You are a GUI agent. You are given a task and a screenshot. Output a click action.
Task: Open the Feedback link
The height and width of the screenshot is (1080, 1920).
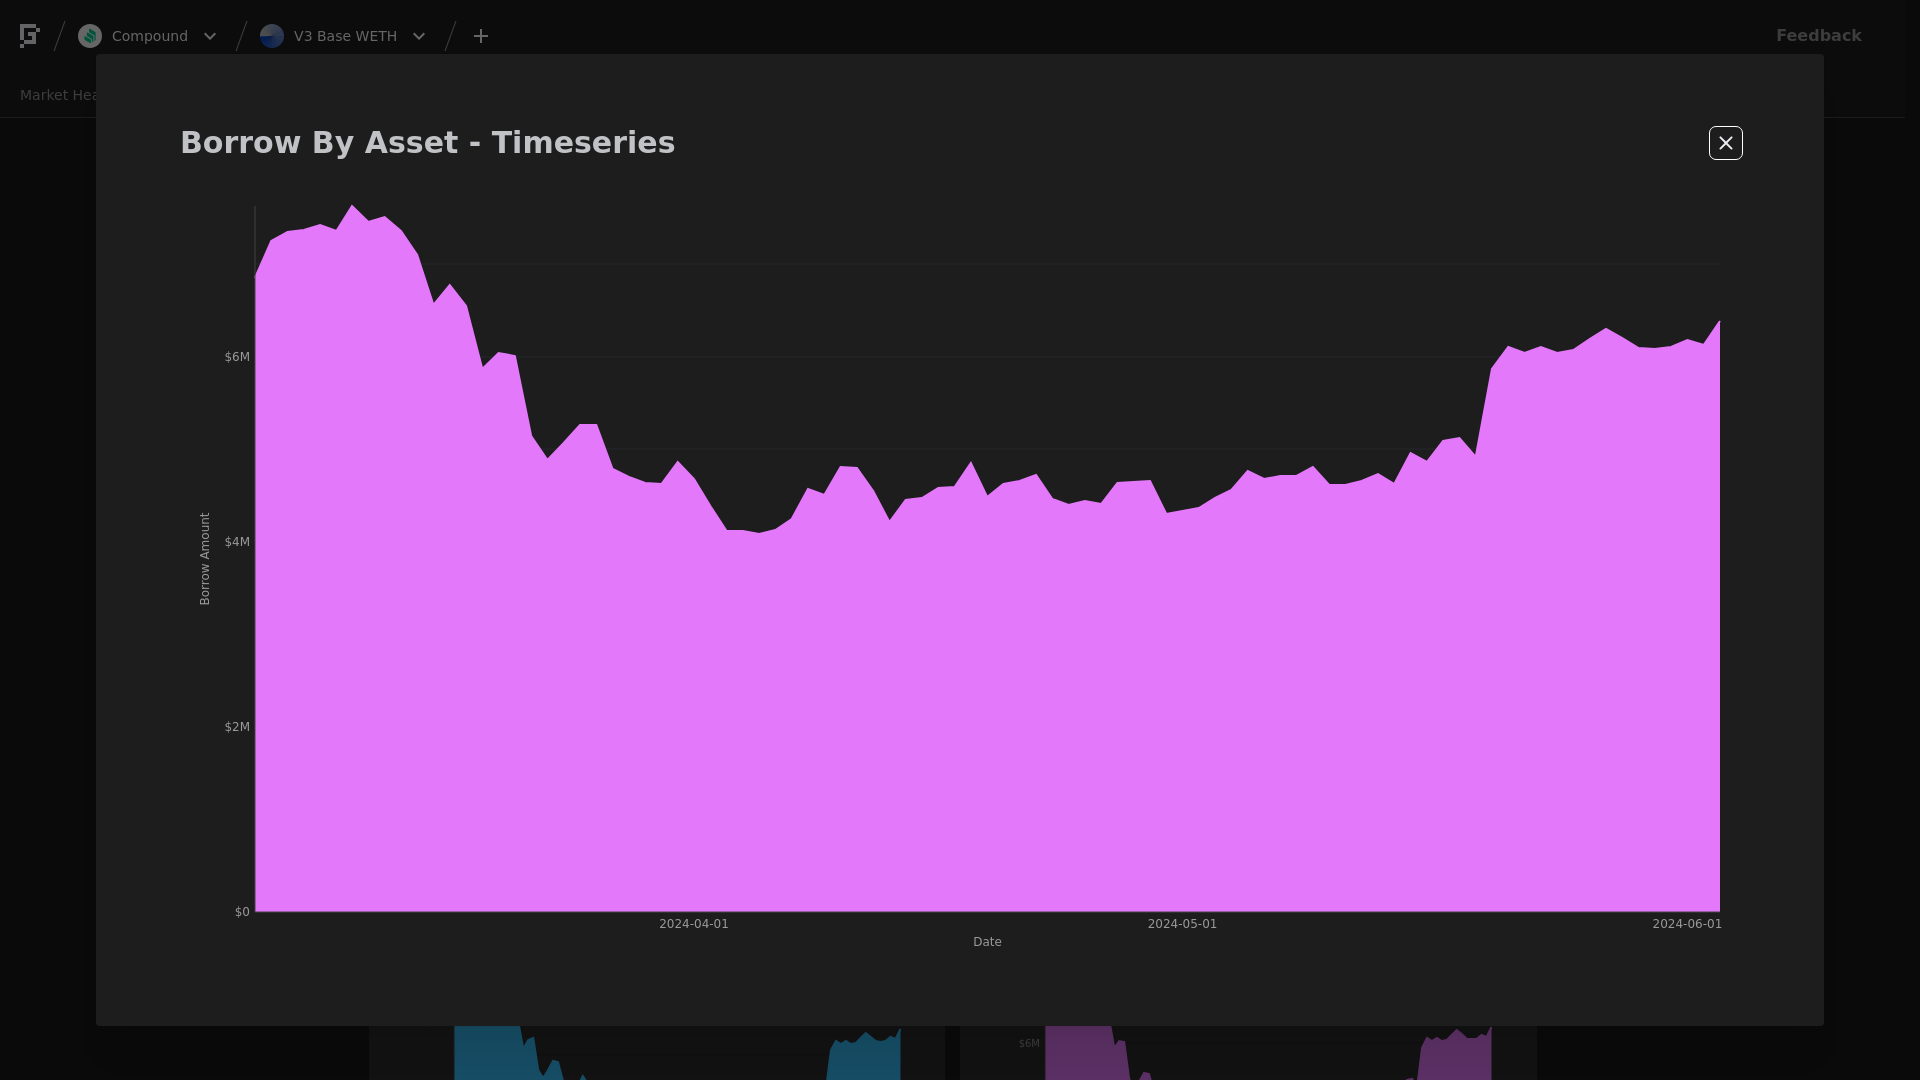point(1818,36)
